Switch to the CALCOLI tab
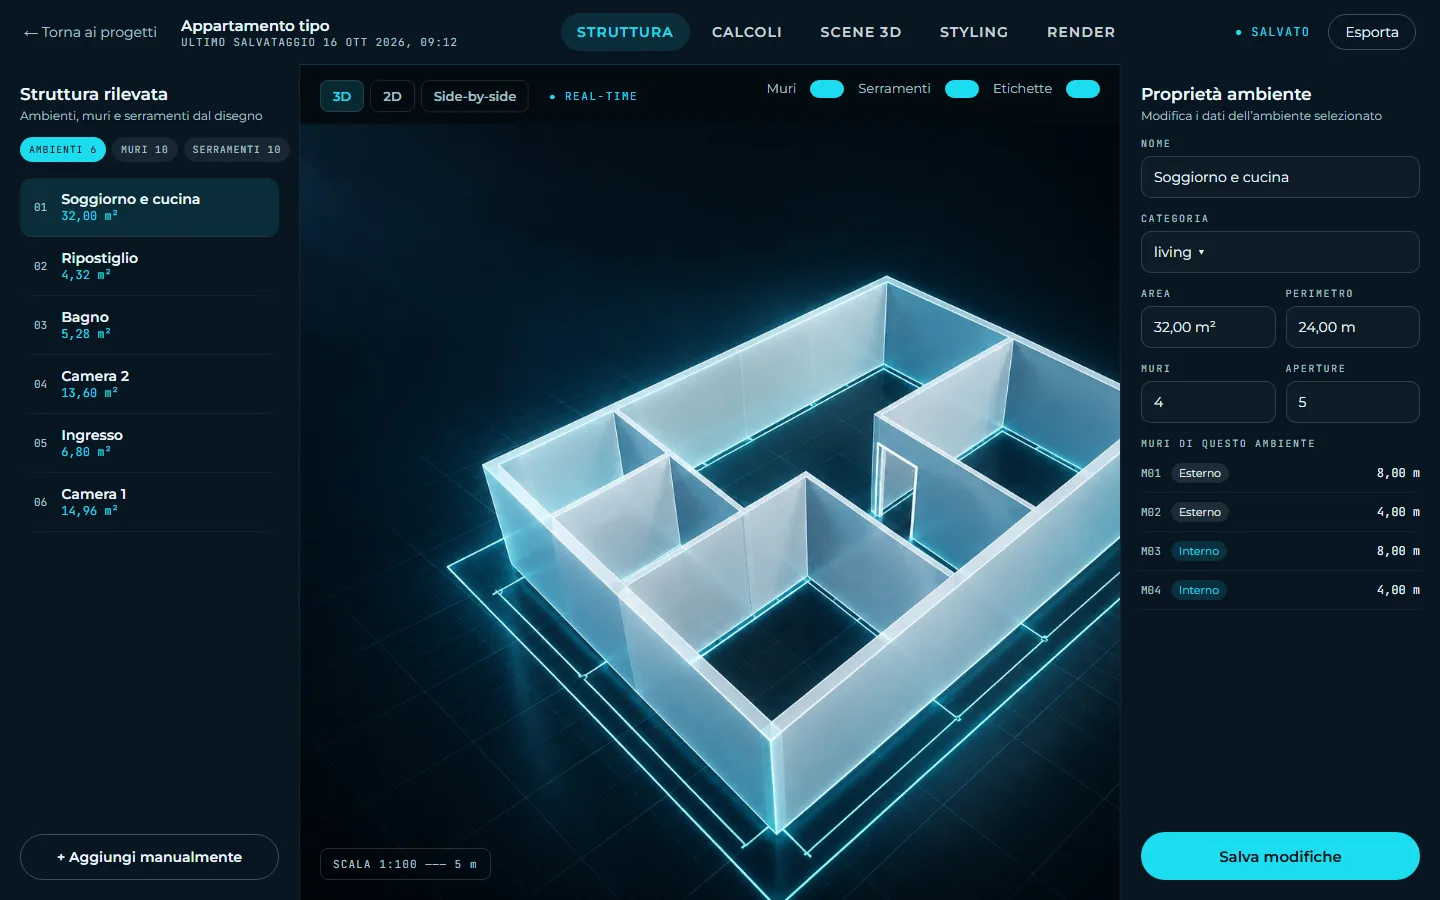This screenshot has height=900, width=1440. [747, 32]
